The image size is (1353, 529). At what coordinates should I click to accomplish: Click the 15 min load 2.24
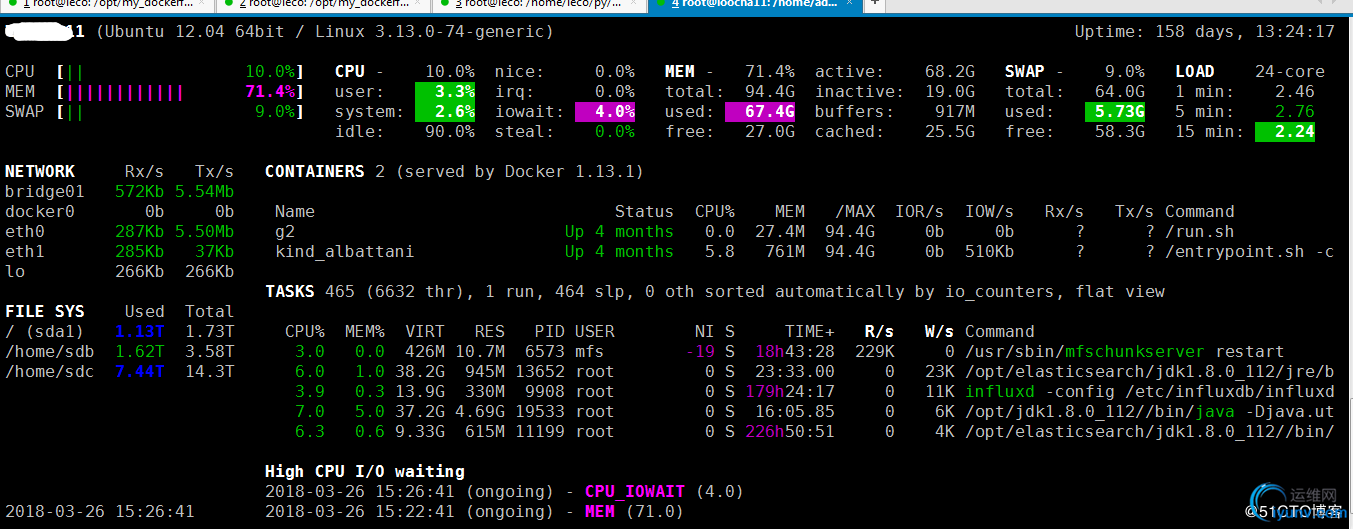click(1285, 132)
